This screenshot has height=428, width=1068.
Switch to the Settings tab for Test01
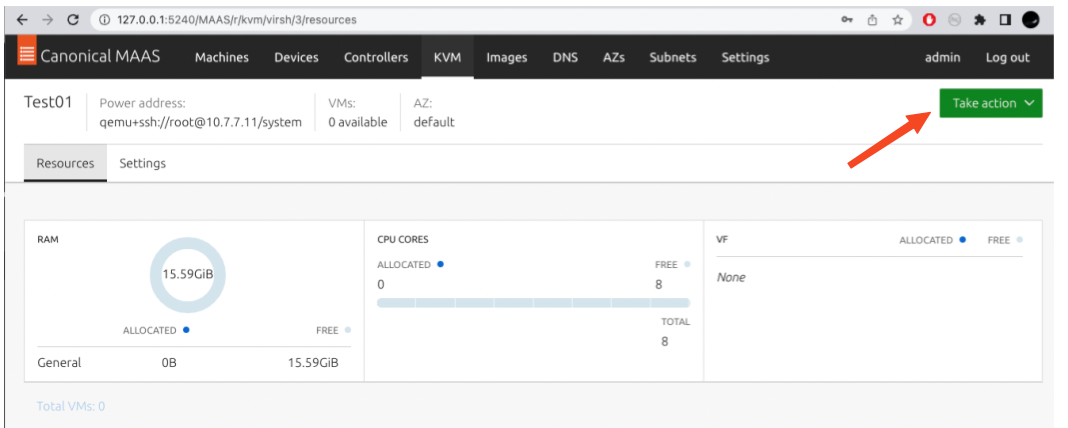coord(142,163)
